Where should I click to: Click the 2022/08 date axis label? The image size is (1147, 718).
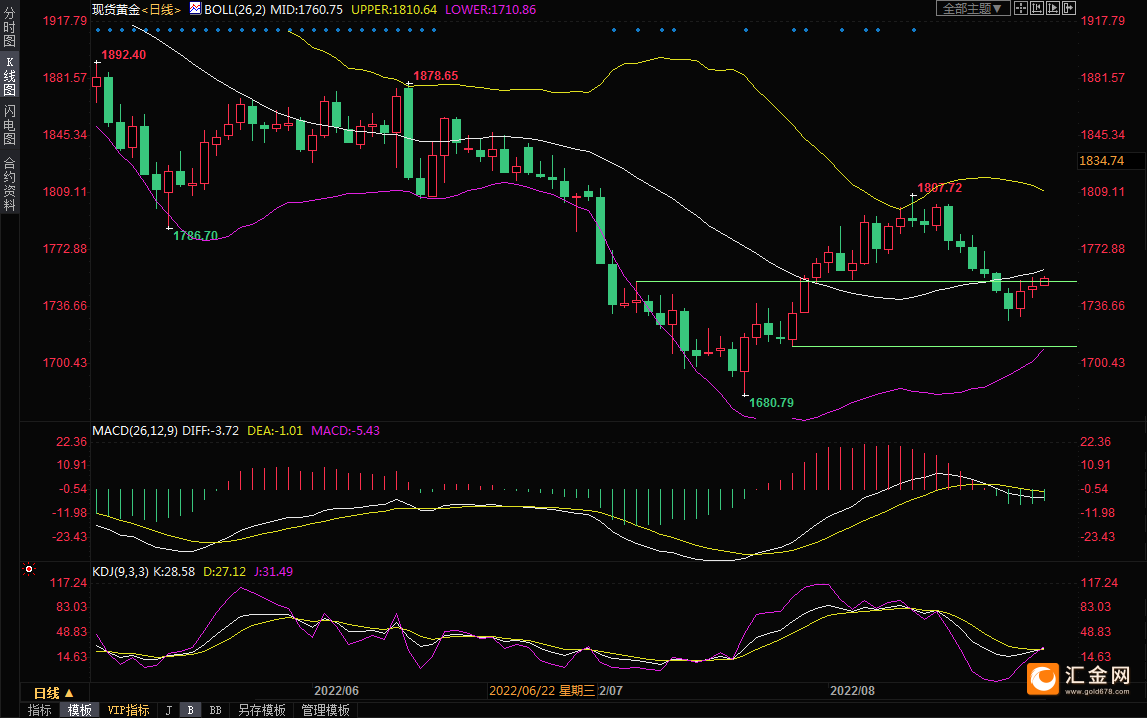point(852,690)
